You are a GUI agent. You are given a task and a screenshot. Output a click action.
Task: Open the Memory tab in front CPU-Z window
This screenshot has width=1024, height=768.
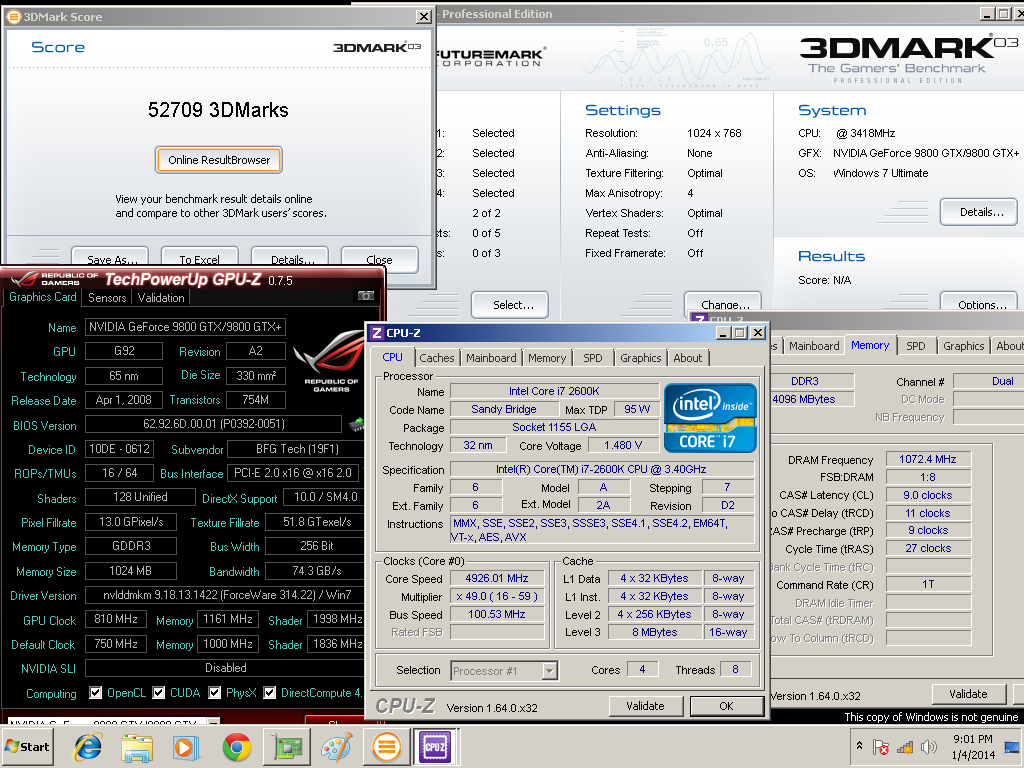click(x=547, y=358)
